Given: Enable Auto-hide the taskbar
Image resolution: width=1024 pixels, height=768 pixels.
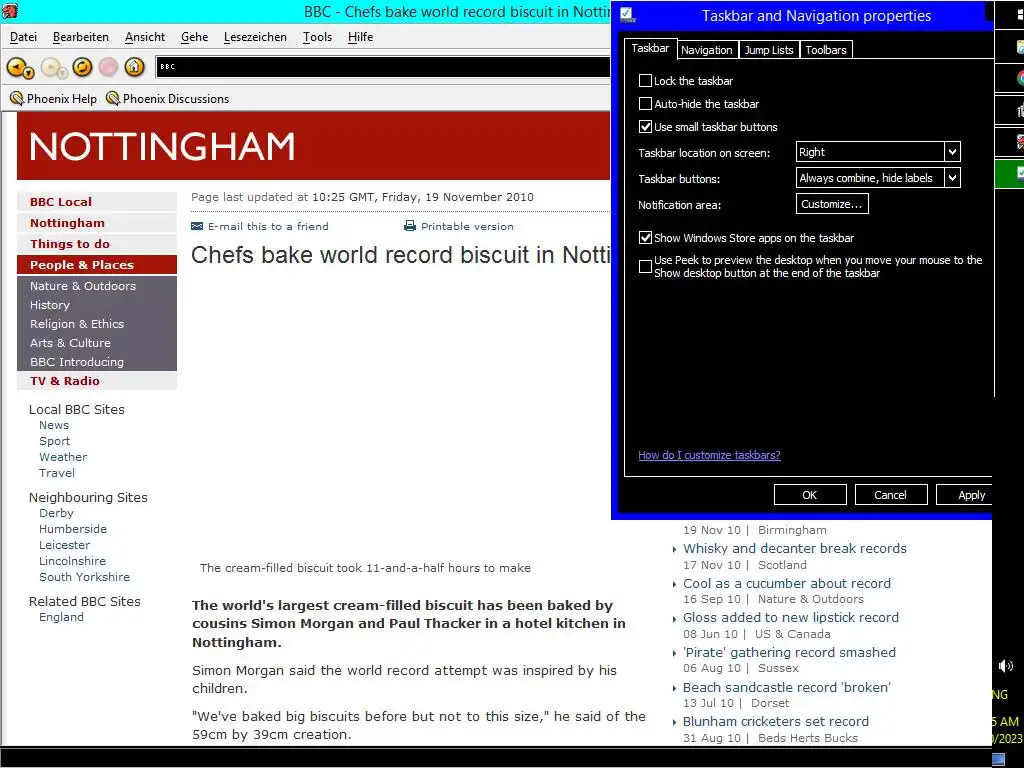Looking at the screenshot, I should pos(645,103).
